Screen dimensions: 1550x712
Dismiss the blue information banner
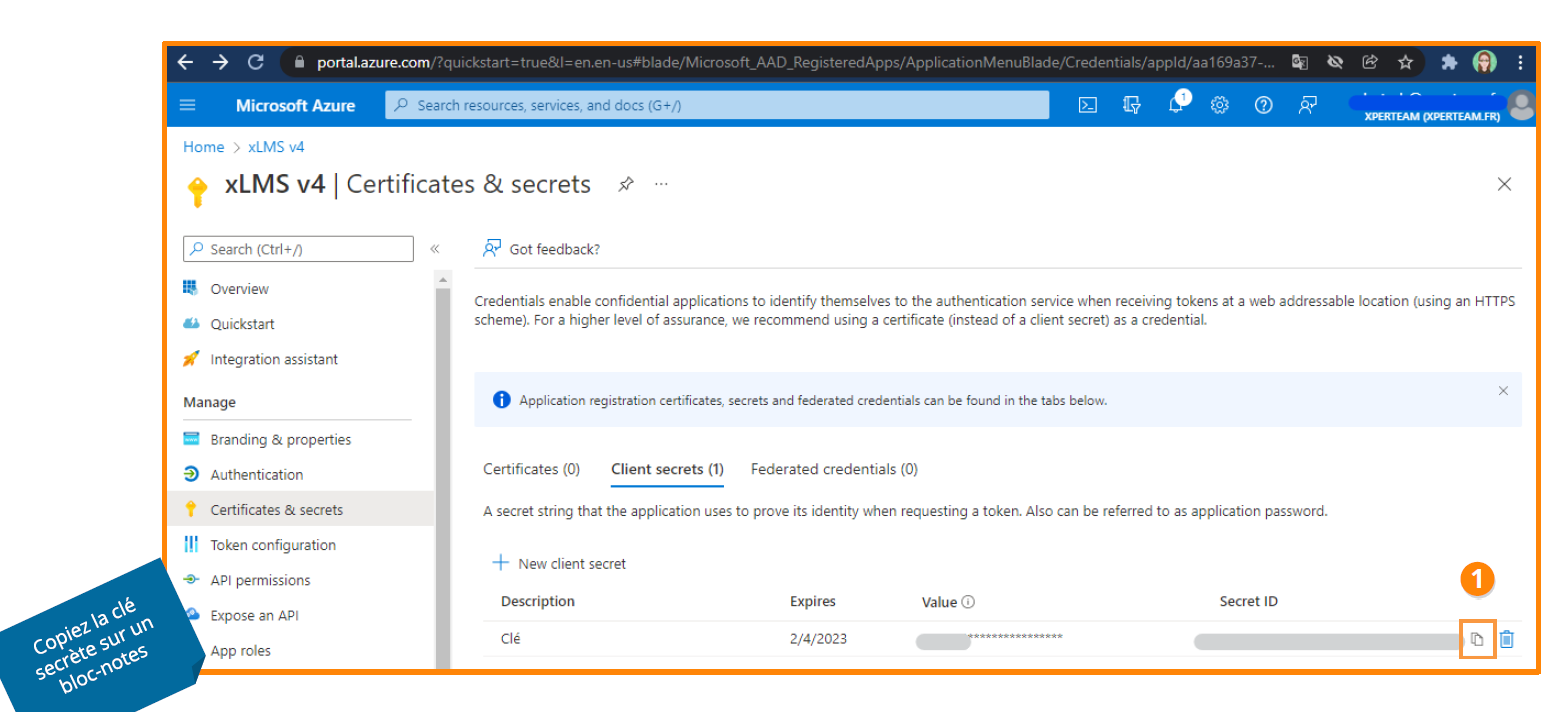pyautogui.click(x=1502, y=391)
